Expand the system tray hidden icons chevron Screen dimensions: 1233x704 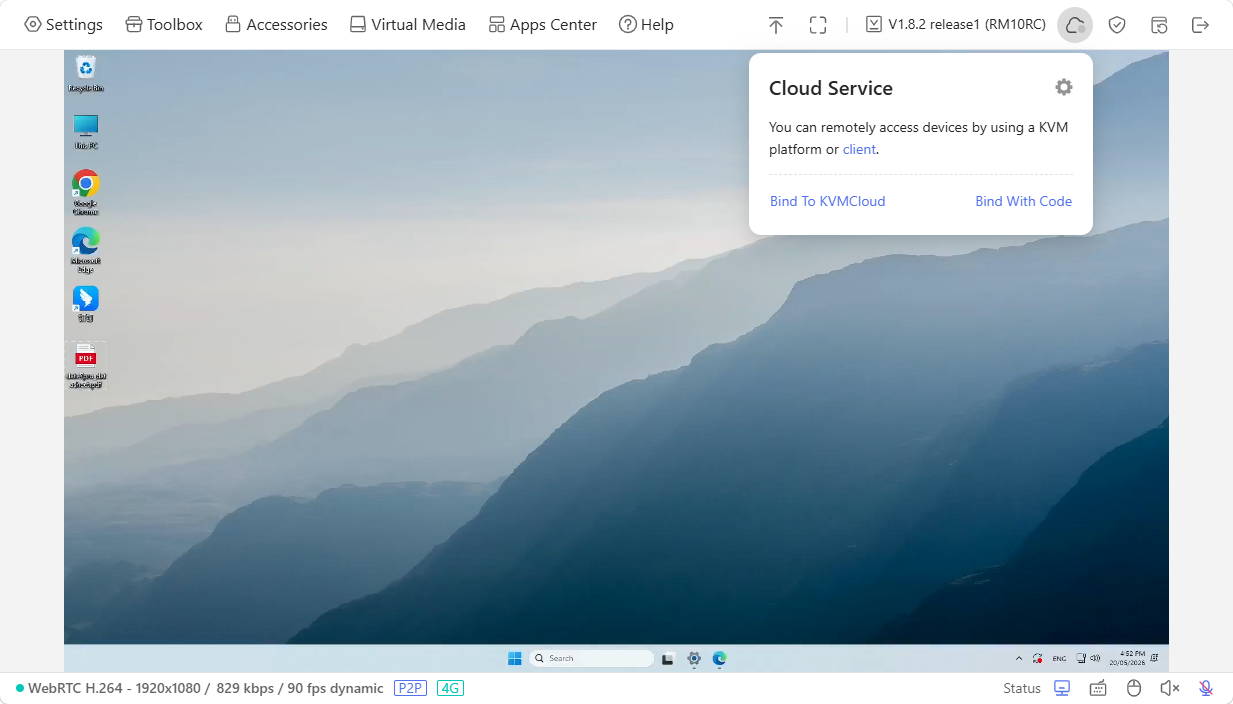(x=1019, y=658)
